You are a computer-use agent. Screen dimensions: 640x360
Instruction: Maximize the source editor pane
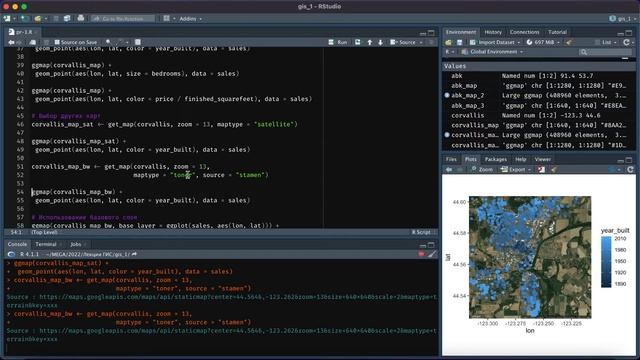[431, 33]
